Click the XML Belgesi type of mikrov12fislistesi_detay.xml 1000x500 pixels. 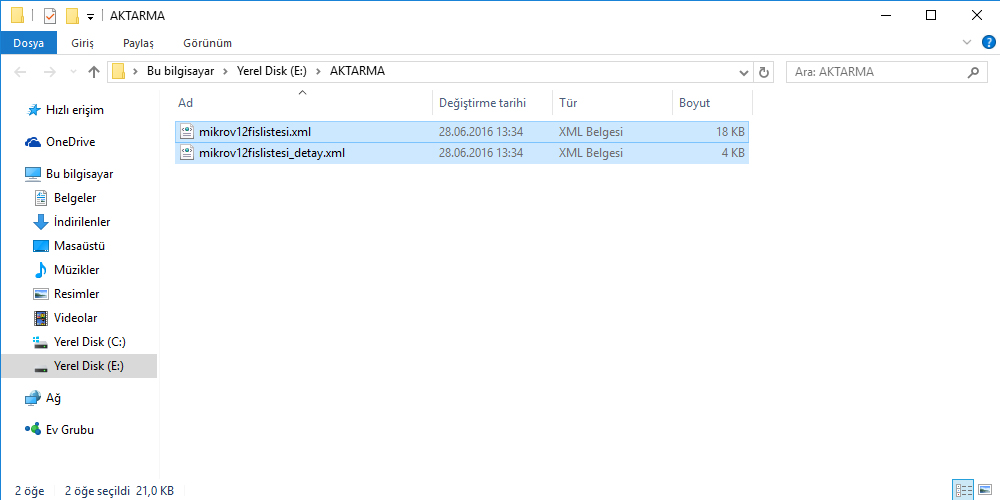(x=591, y=153)
